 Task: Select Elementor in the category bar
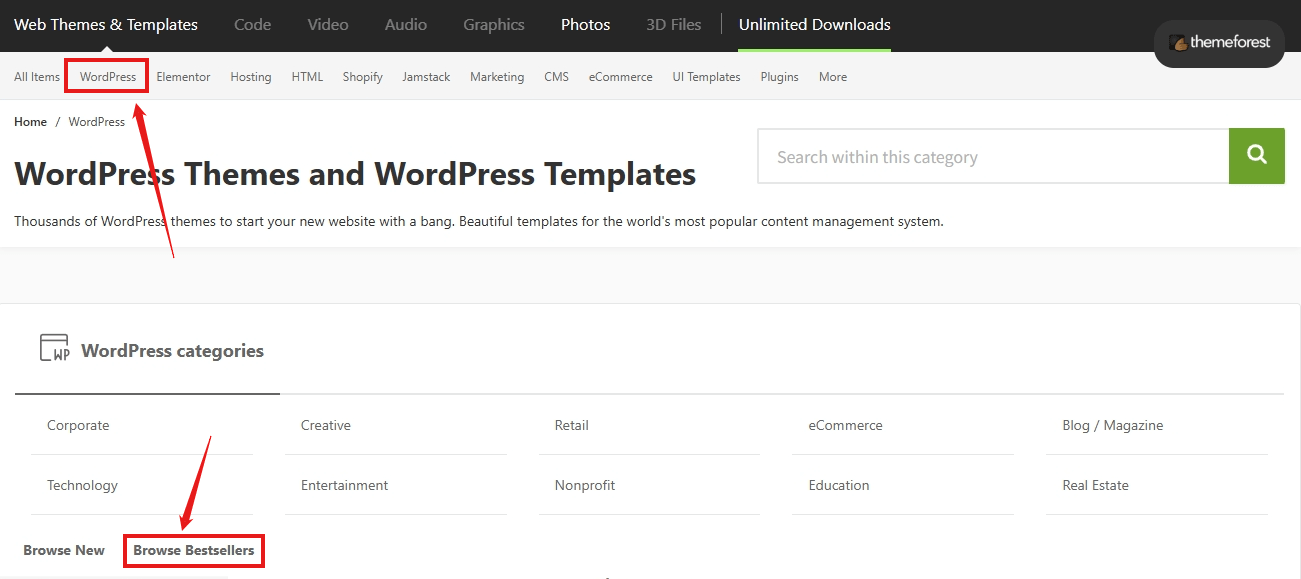183,77
